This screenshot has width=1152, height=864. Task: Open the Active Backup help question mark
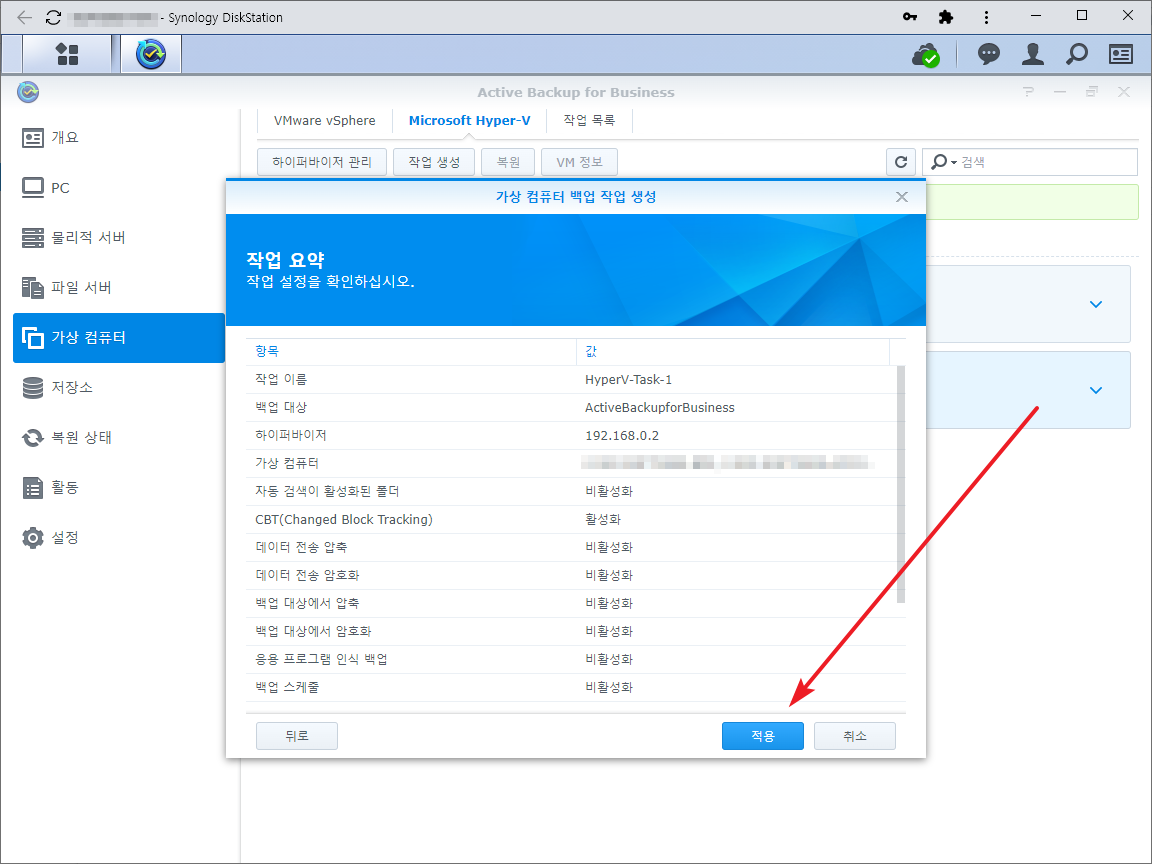1028,92
